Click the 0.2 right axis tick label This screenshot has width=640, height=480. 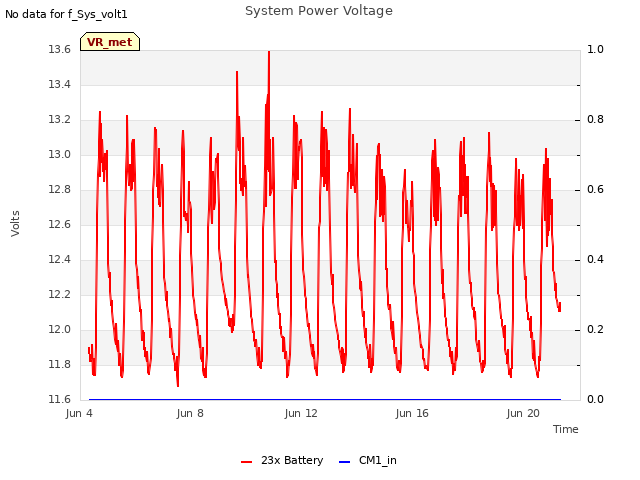[596, 330]
